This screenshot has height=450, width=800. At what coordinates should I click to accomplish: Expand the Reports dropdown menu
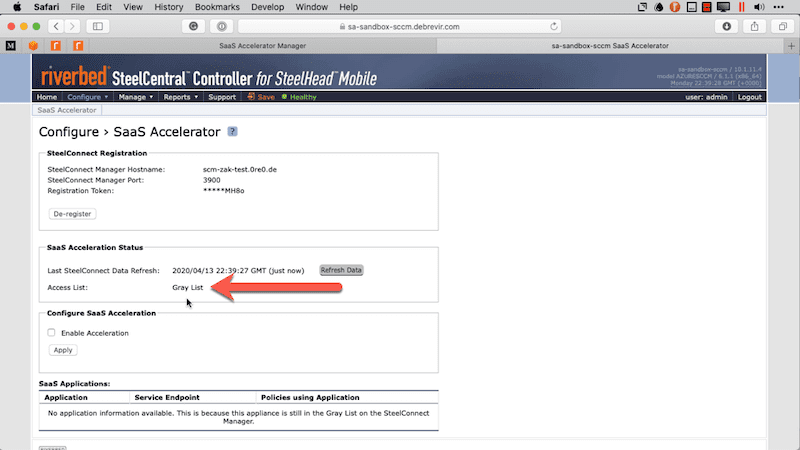click(x=180, y=97)
